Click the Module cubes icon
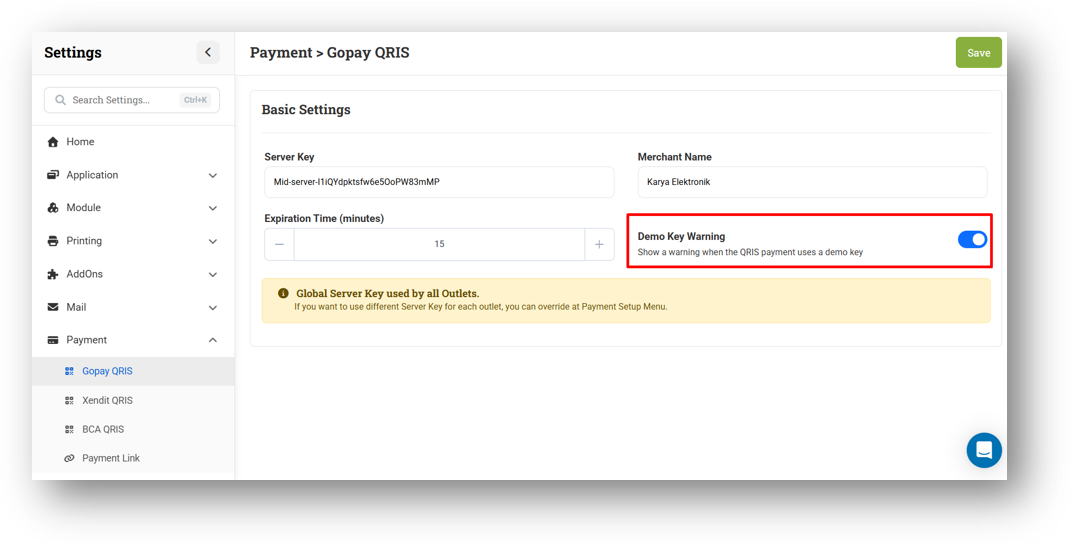This screenshot has height=545, width=1072. pyautogui.click(x=53, y=208)
